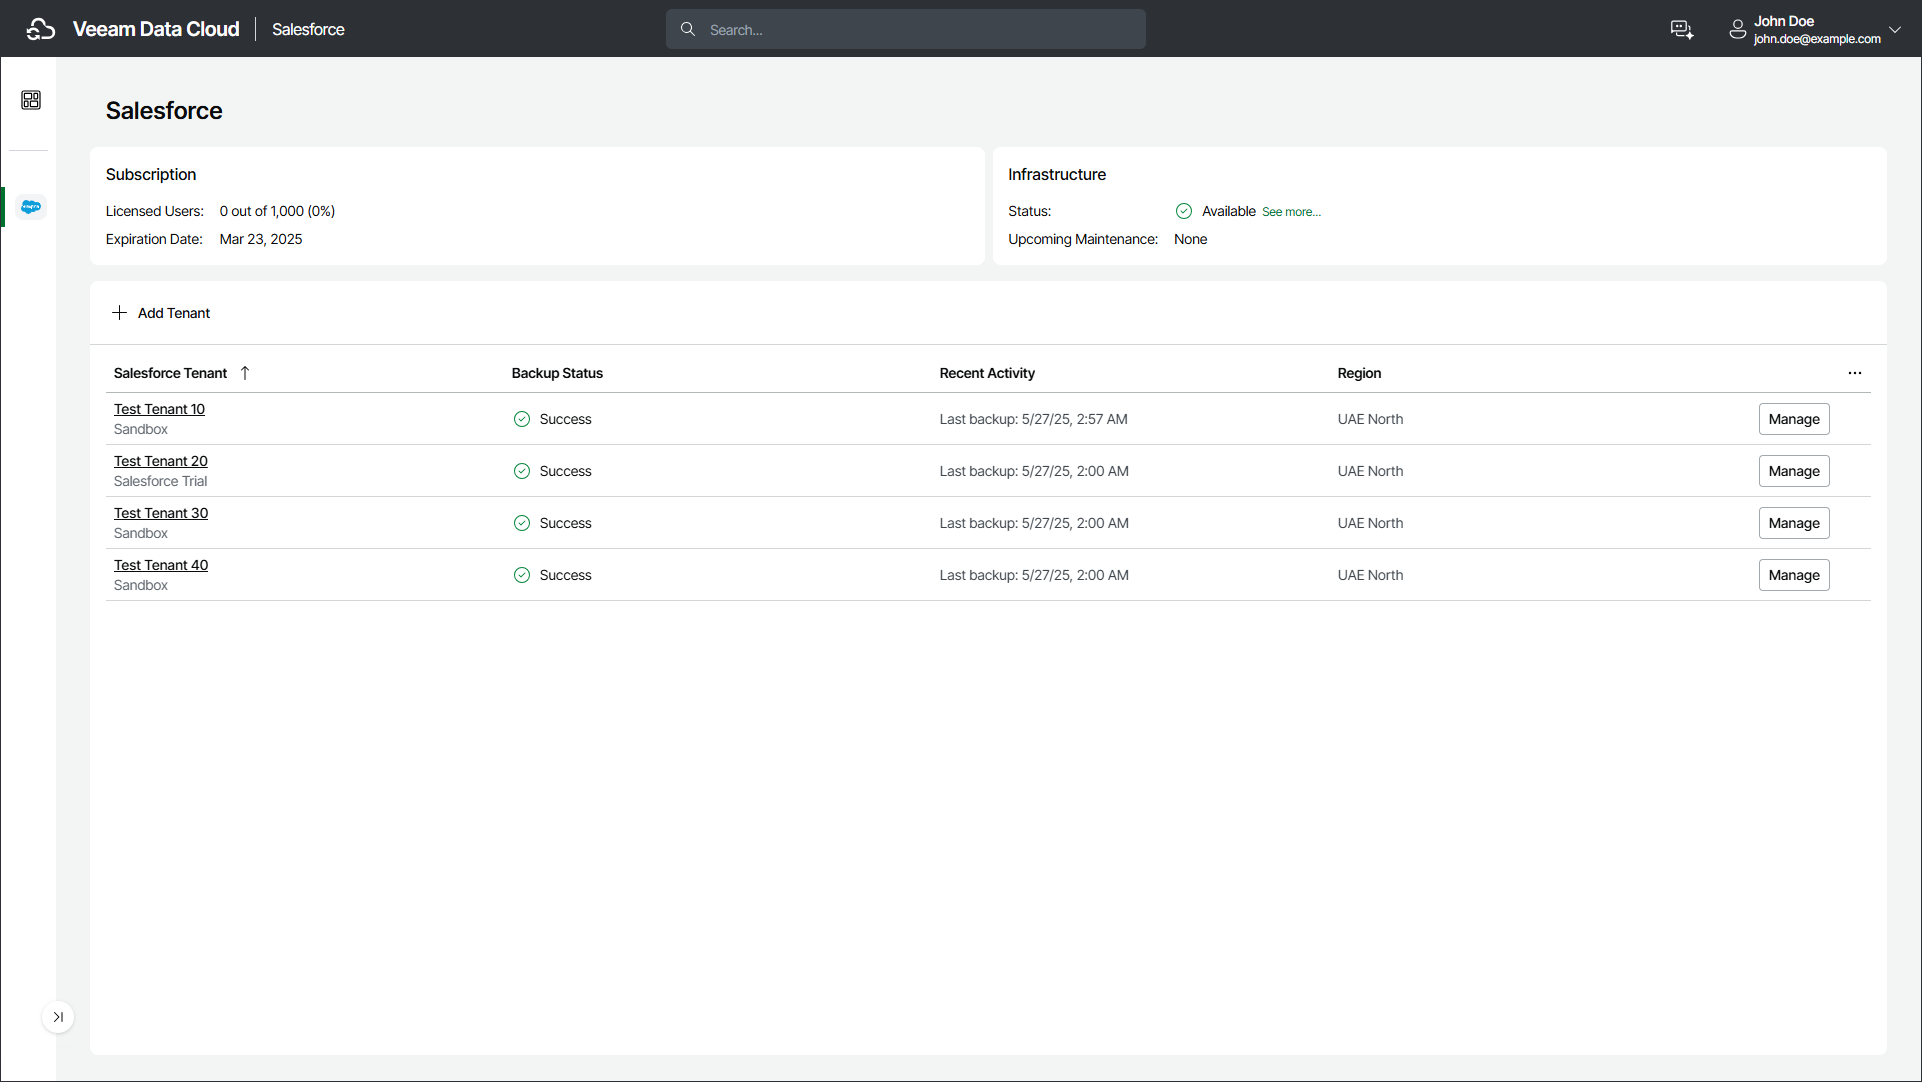Open the Test Tenant 30 link
The width and height of the screenshot is (1922, 1082).
click(x=161, y=513)
